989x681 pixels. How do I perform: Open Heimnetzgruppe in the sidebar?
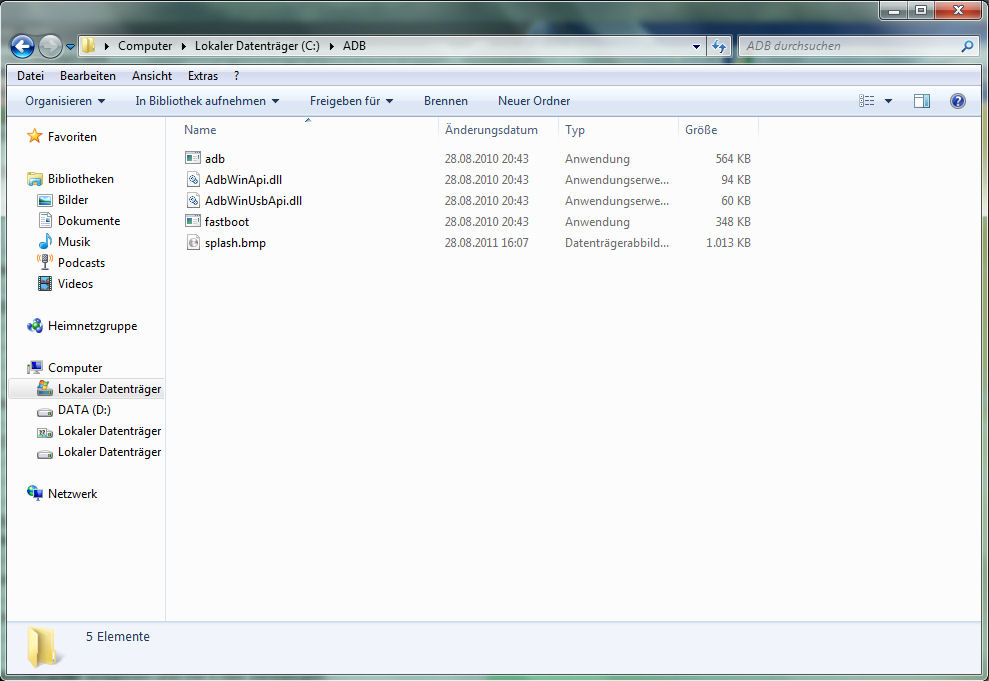[92, 326]
